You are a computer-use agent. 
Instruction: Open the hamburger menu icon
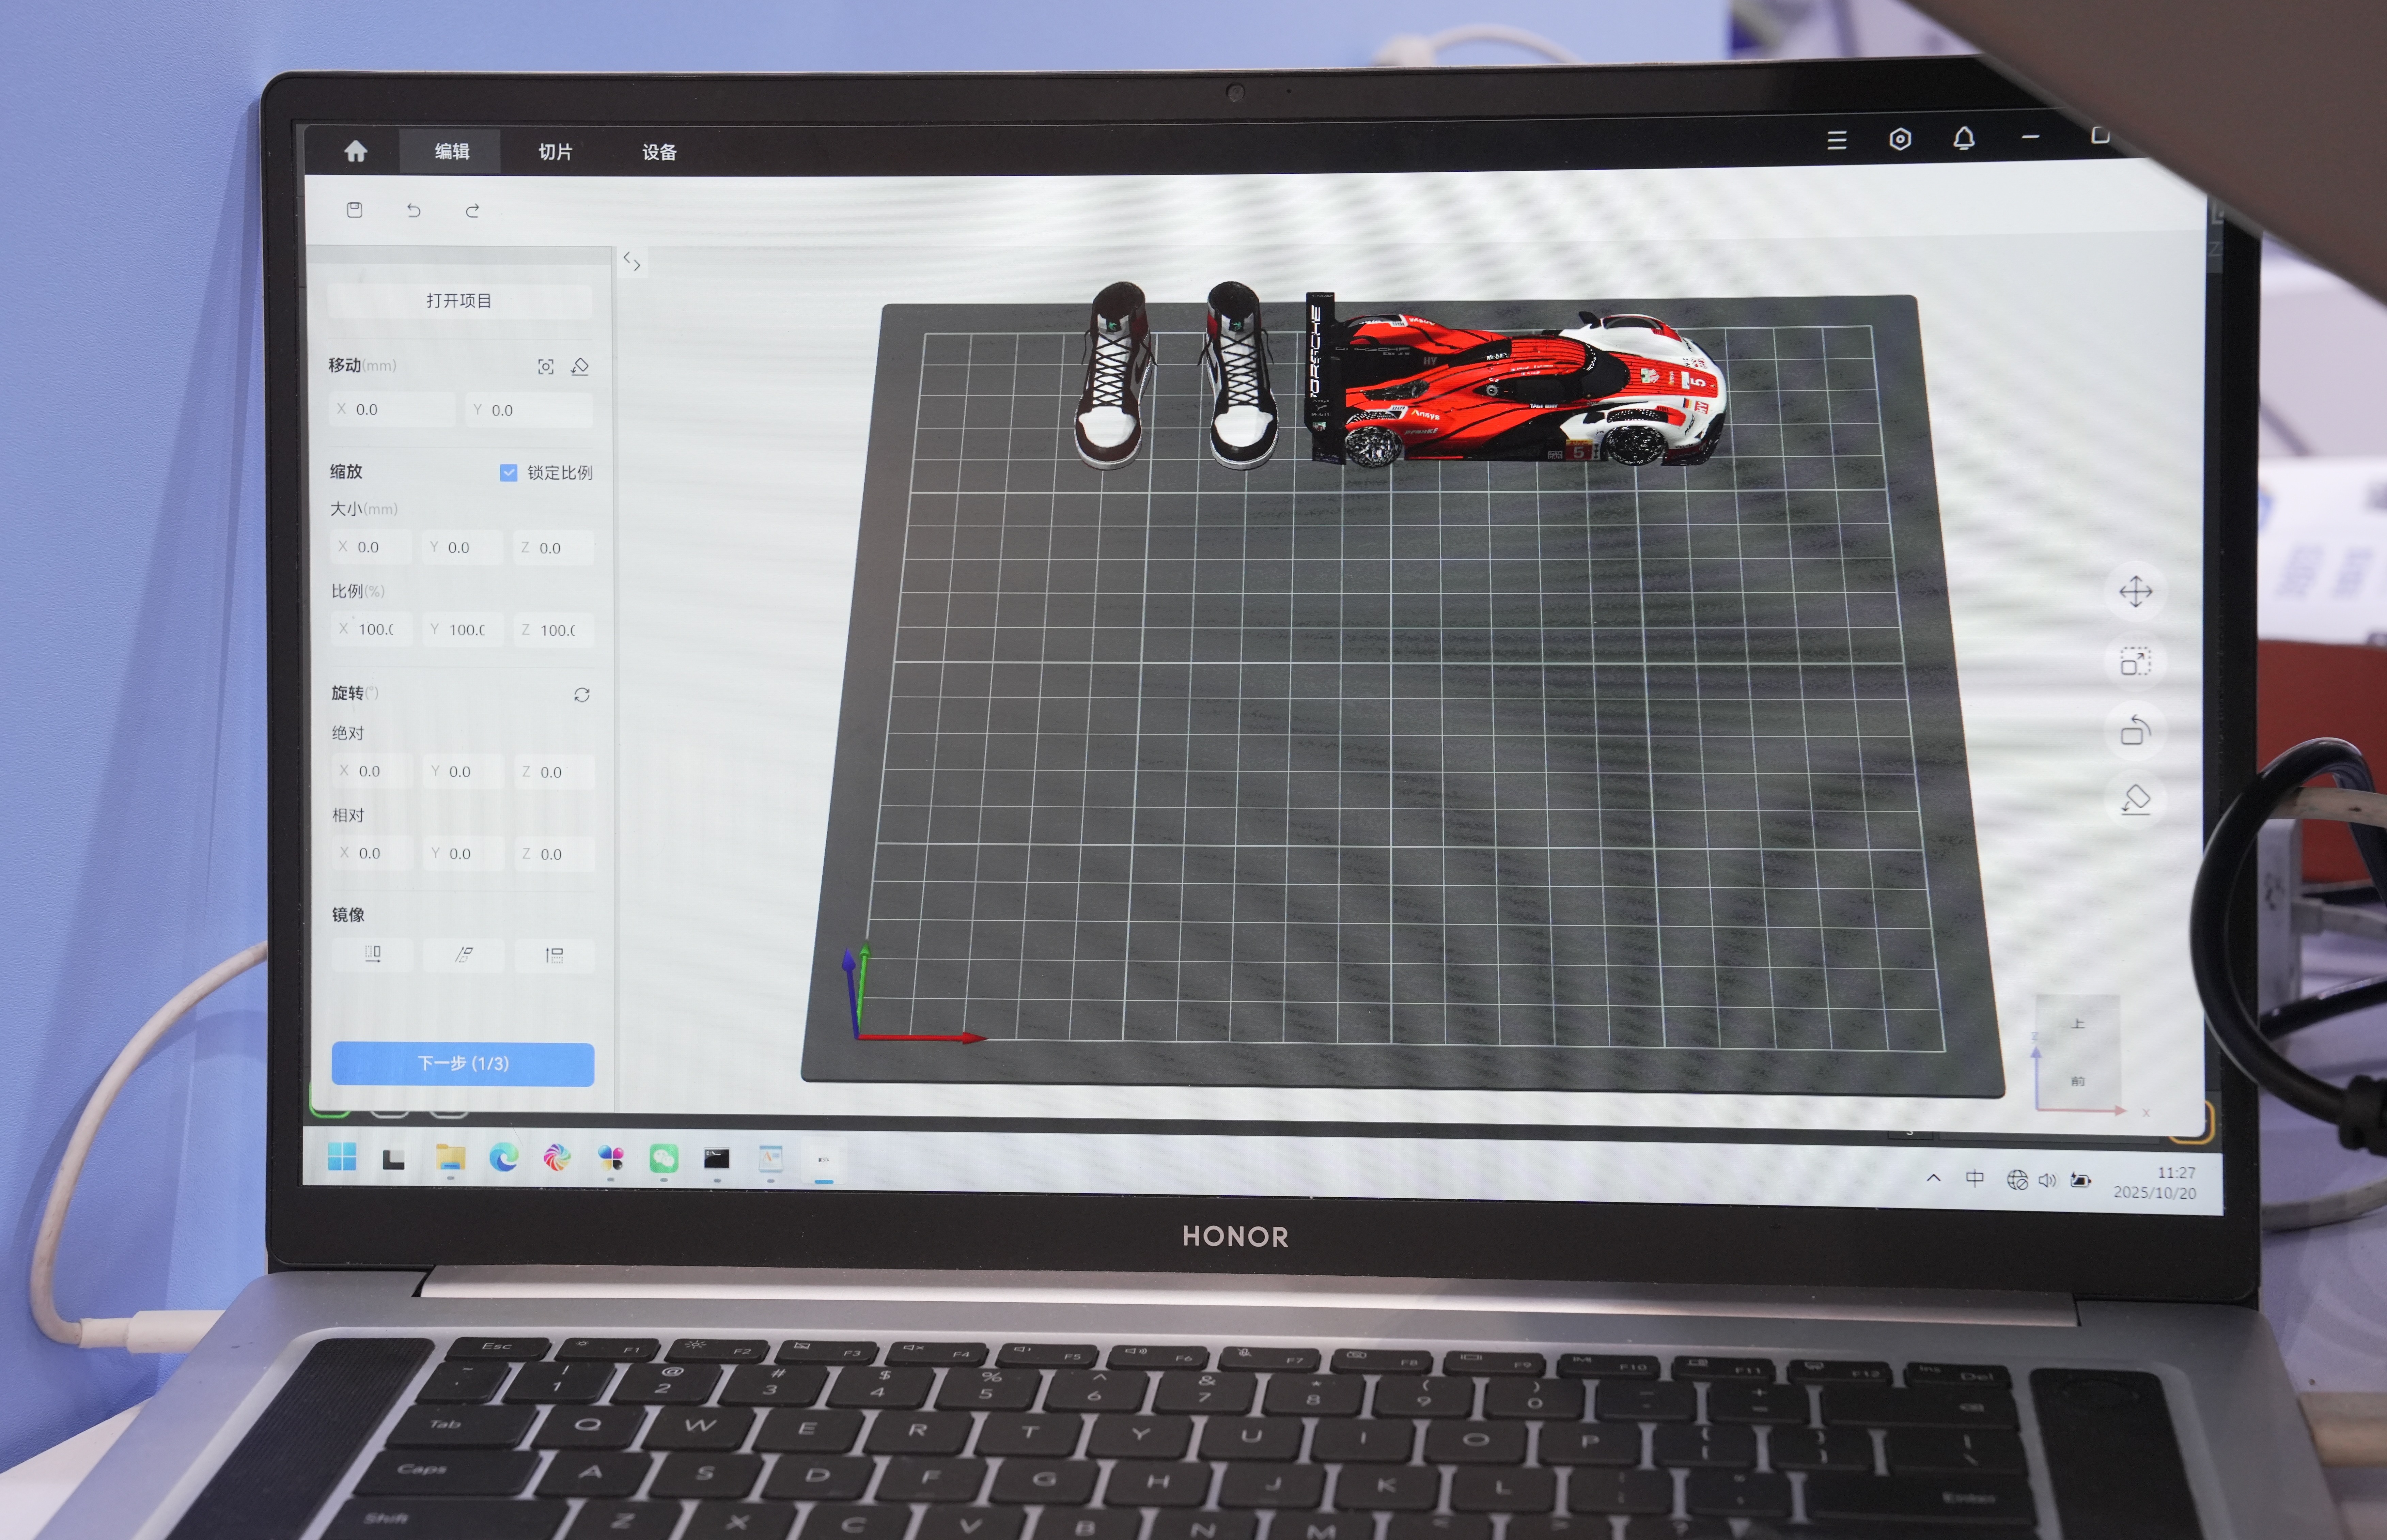click(x=1837, y=140)
